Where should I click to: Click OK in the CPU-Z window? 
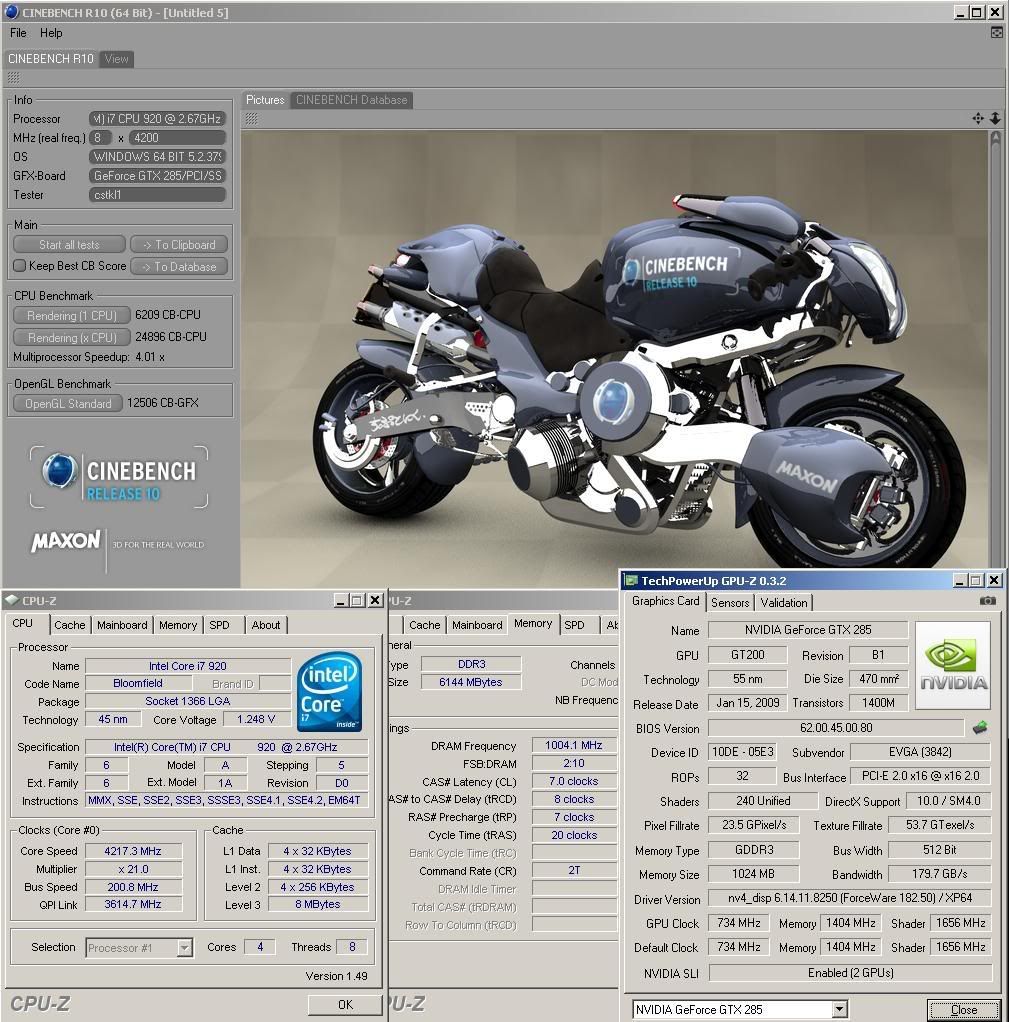(345, 1004)
